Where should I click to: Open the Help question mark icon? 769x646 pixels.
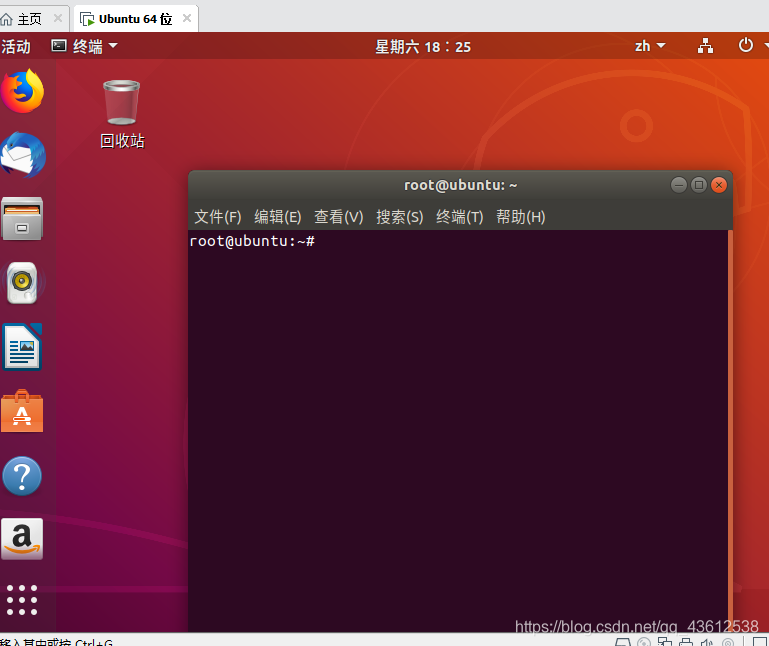(x=22, y=476)
